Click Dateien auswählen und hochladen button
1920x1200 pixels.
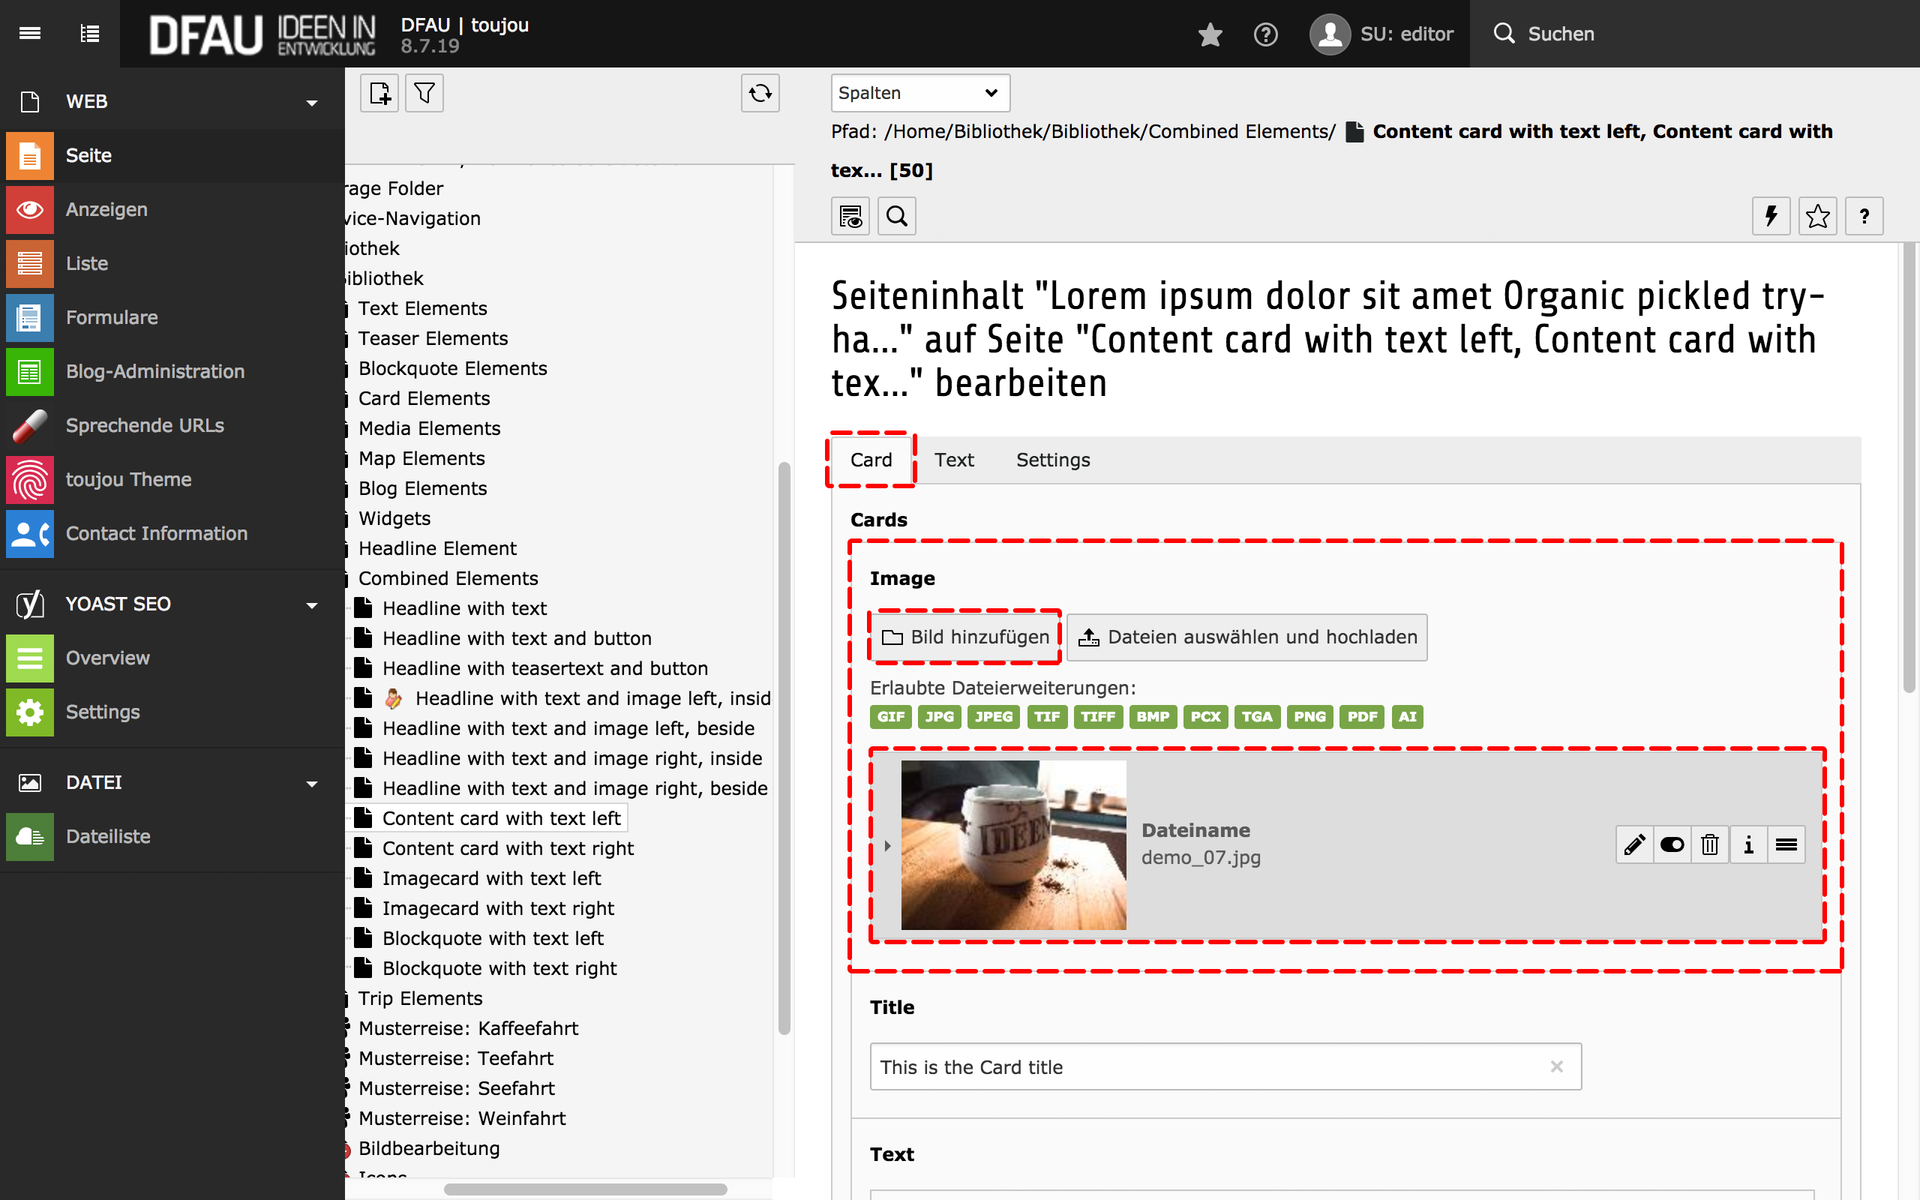pos(1247,637)
